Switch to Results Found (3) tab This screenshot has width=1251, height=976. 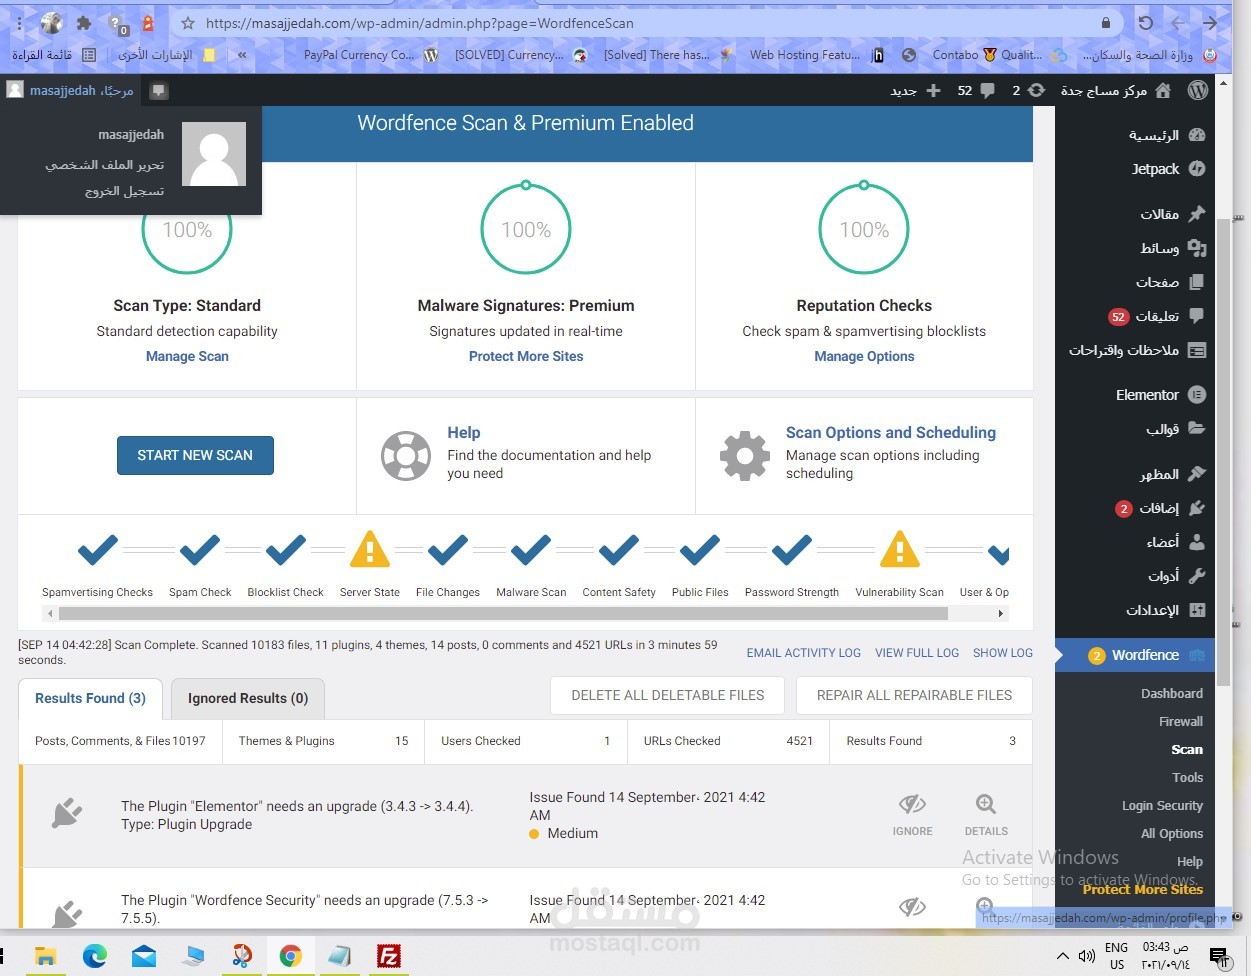90,698
